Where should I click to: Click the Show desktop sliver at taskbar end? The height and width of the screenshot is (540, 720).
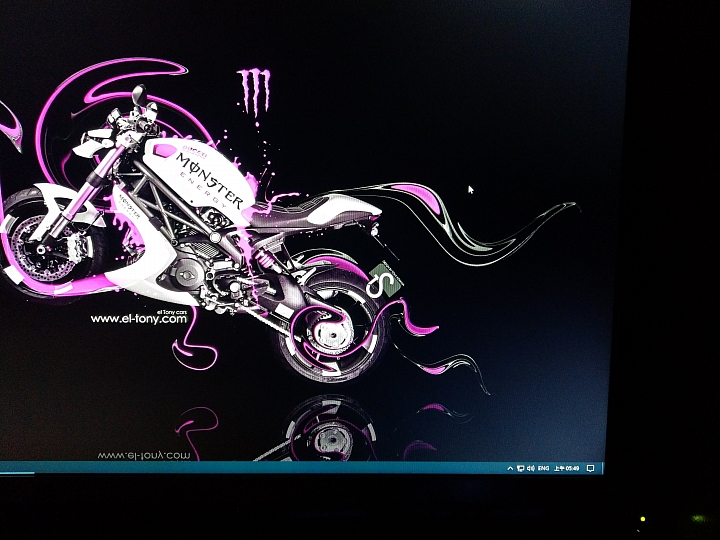602,468
